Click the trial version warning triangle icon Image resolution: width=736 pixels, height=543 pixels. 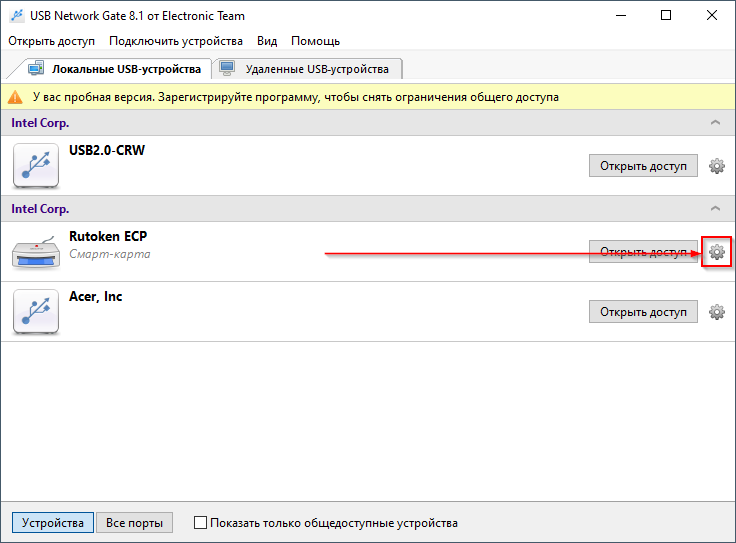pos(15,97)
